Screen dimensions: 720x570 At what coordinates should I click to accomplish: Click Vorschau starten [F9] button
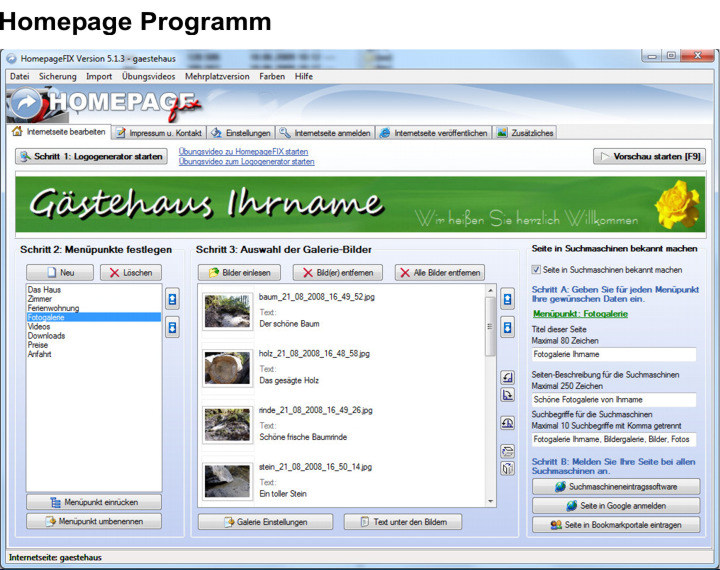coord(649,157)
